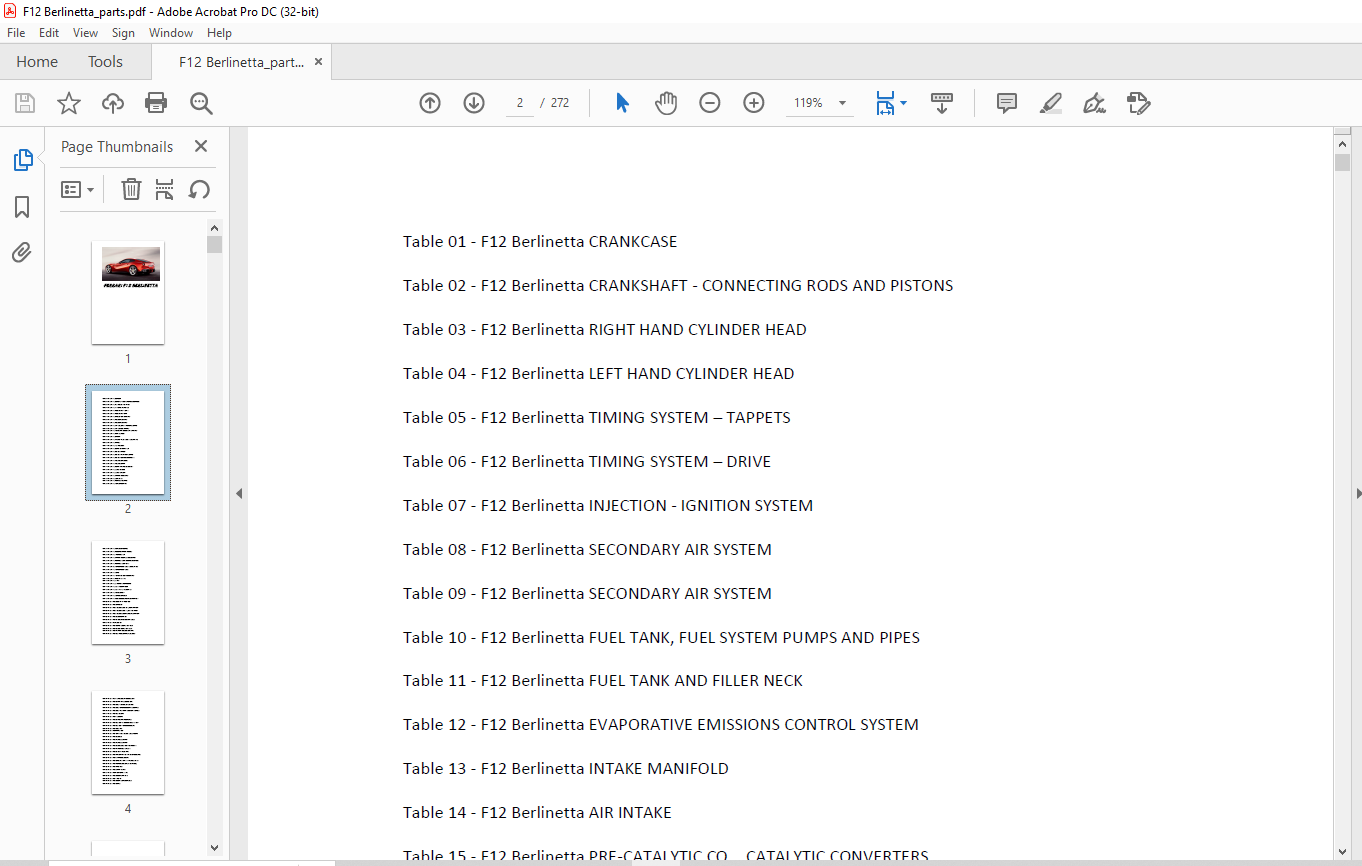Open the Help menu
The image size is (1362, 866).
(x=219, y=33)
